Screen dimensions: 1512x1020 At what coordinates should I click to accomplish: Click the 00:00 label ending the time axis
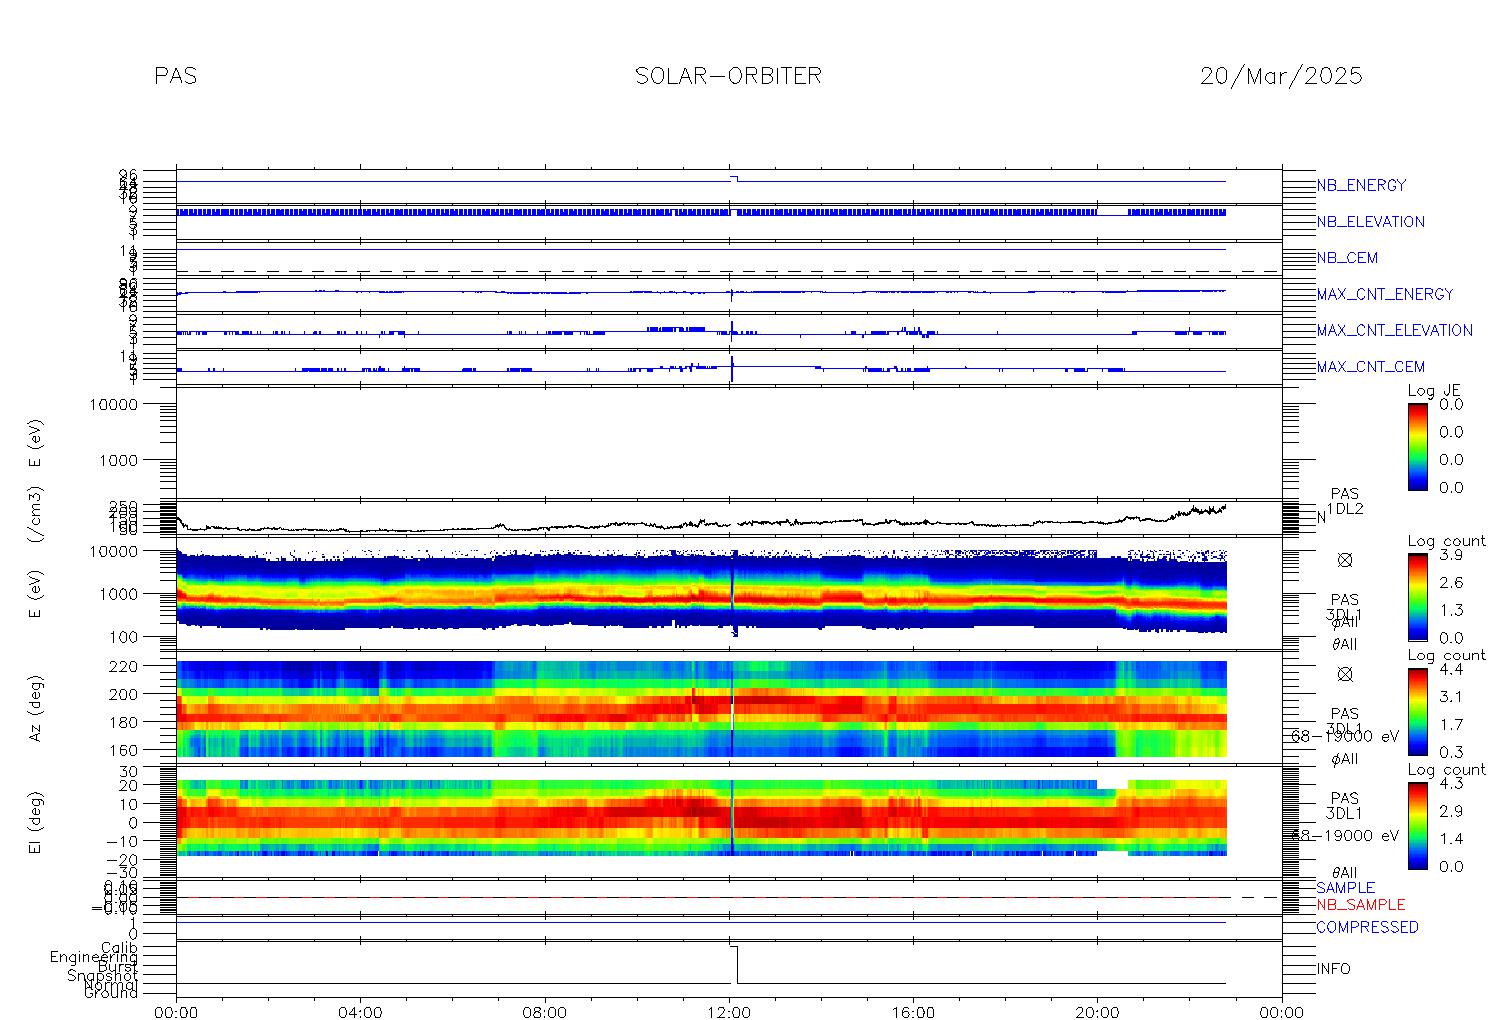pyautogui.click(x=1281, y=1012)
